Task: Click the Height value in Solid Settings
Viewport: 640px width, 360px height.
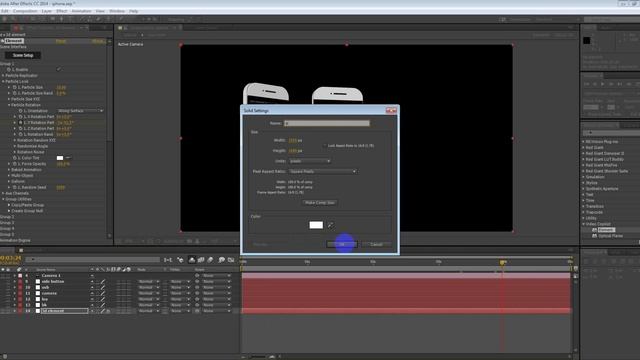Action: click(x=293, y=151)
